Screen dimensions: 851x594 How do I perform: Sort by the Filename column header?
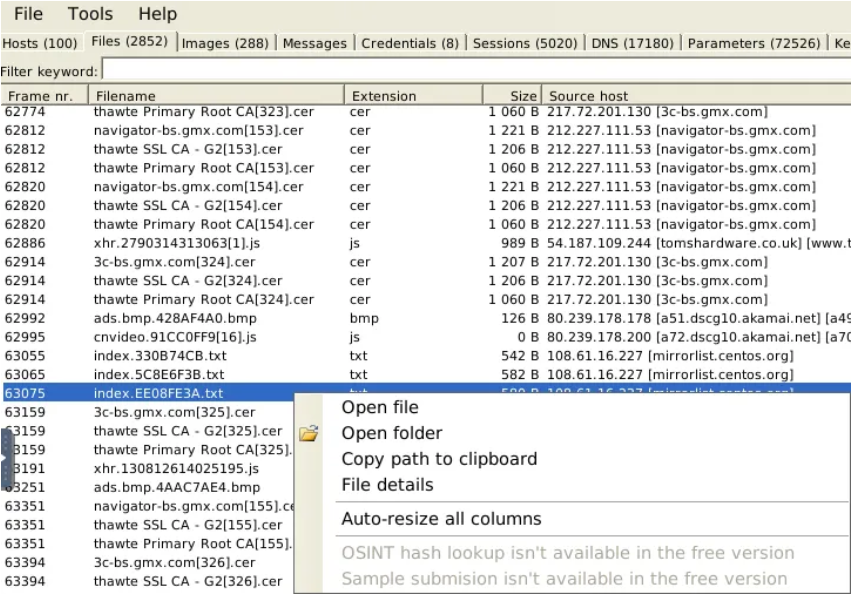tap(216, 96)
